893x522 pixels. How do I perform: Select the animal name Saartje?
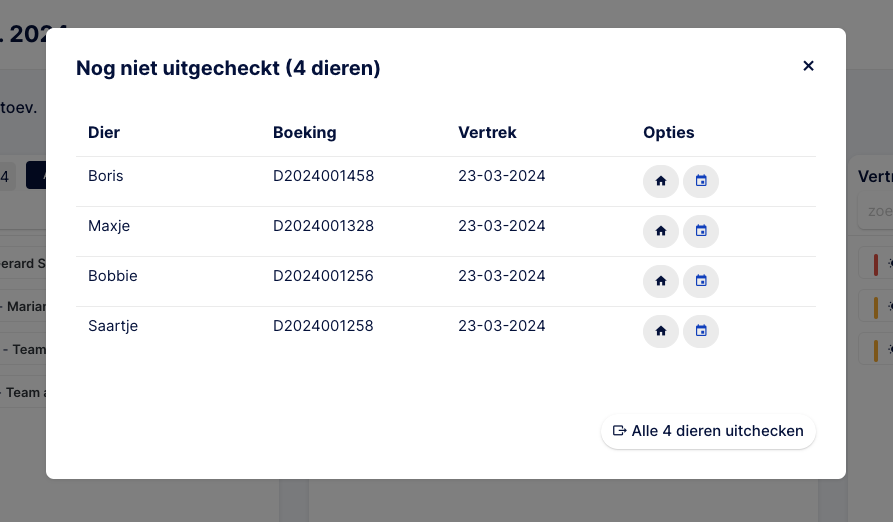tap(113, 326)
